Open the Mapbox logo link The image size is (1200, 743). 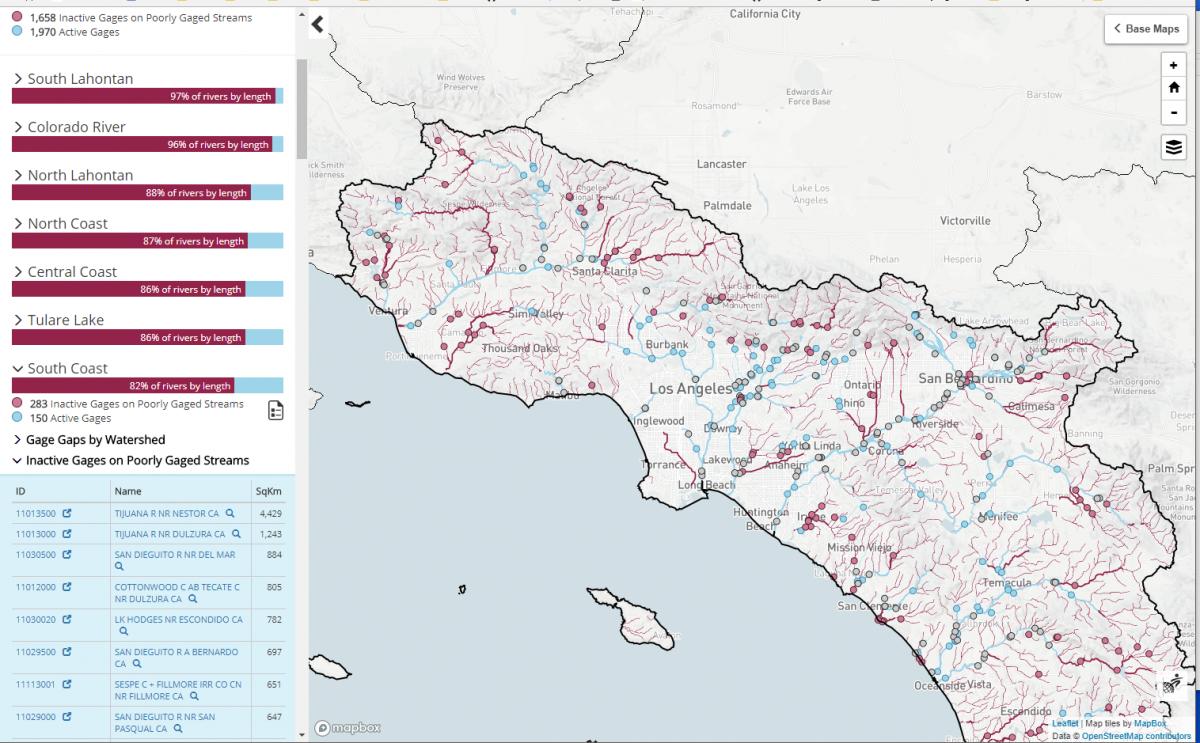click(348, 728)
